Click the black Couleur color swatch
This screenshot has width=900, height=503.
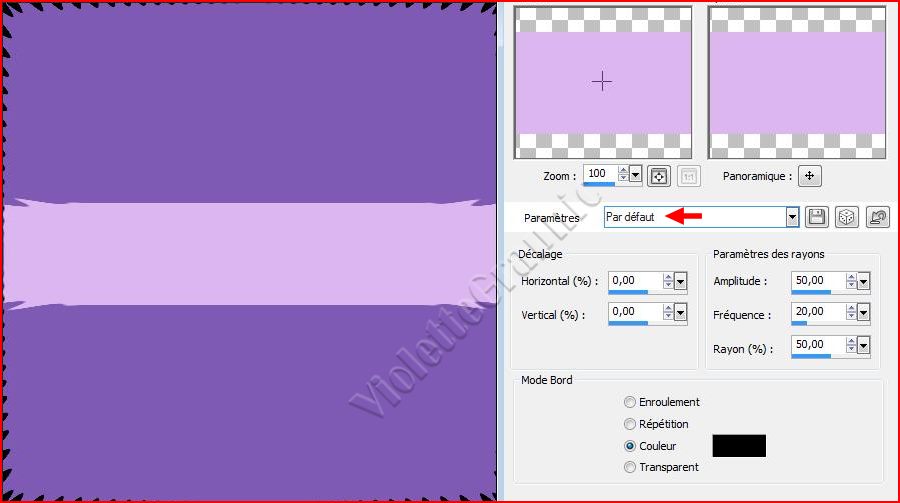738,446
